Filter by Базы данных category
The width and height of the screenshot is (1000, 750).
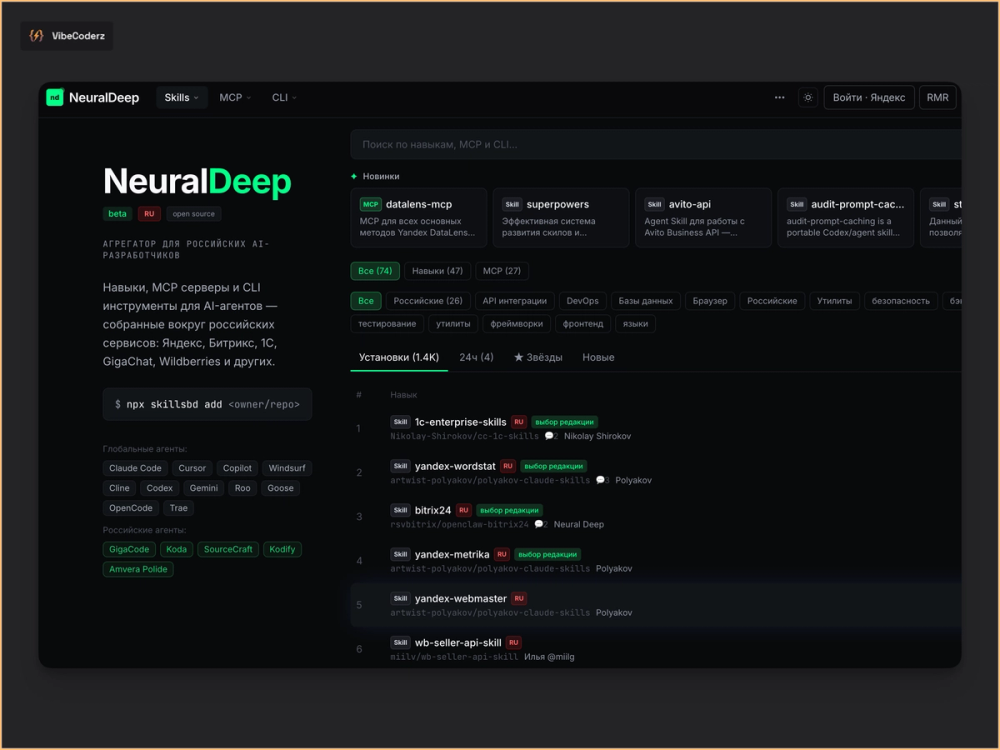[645, 301]
